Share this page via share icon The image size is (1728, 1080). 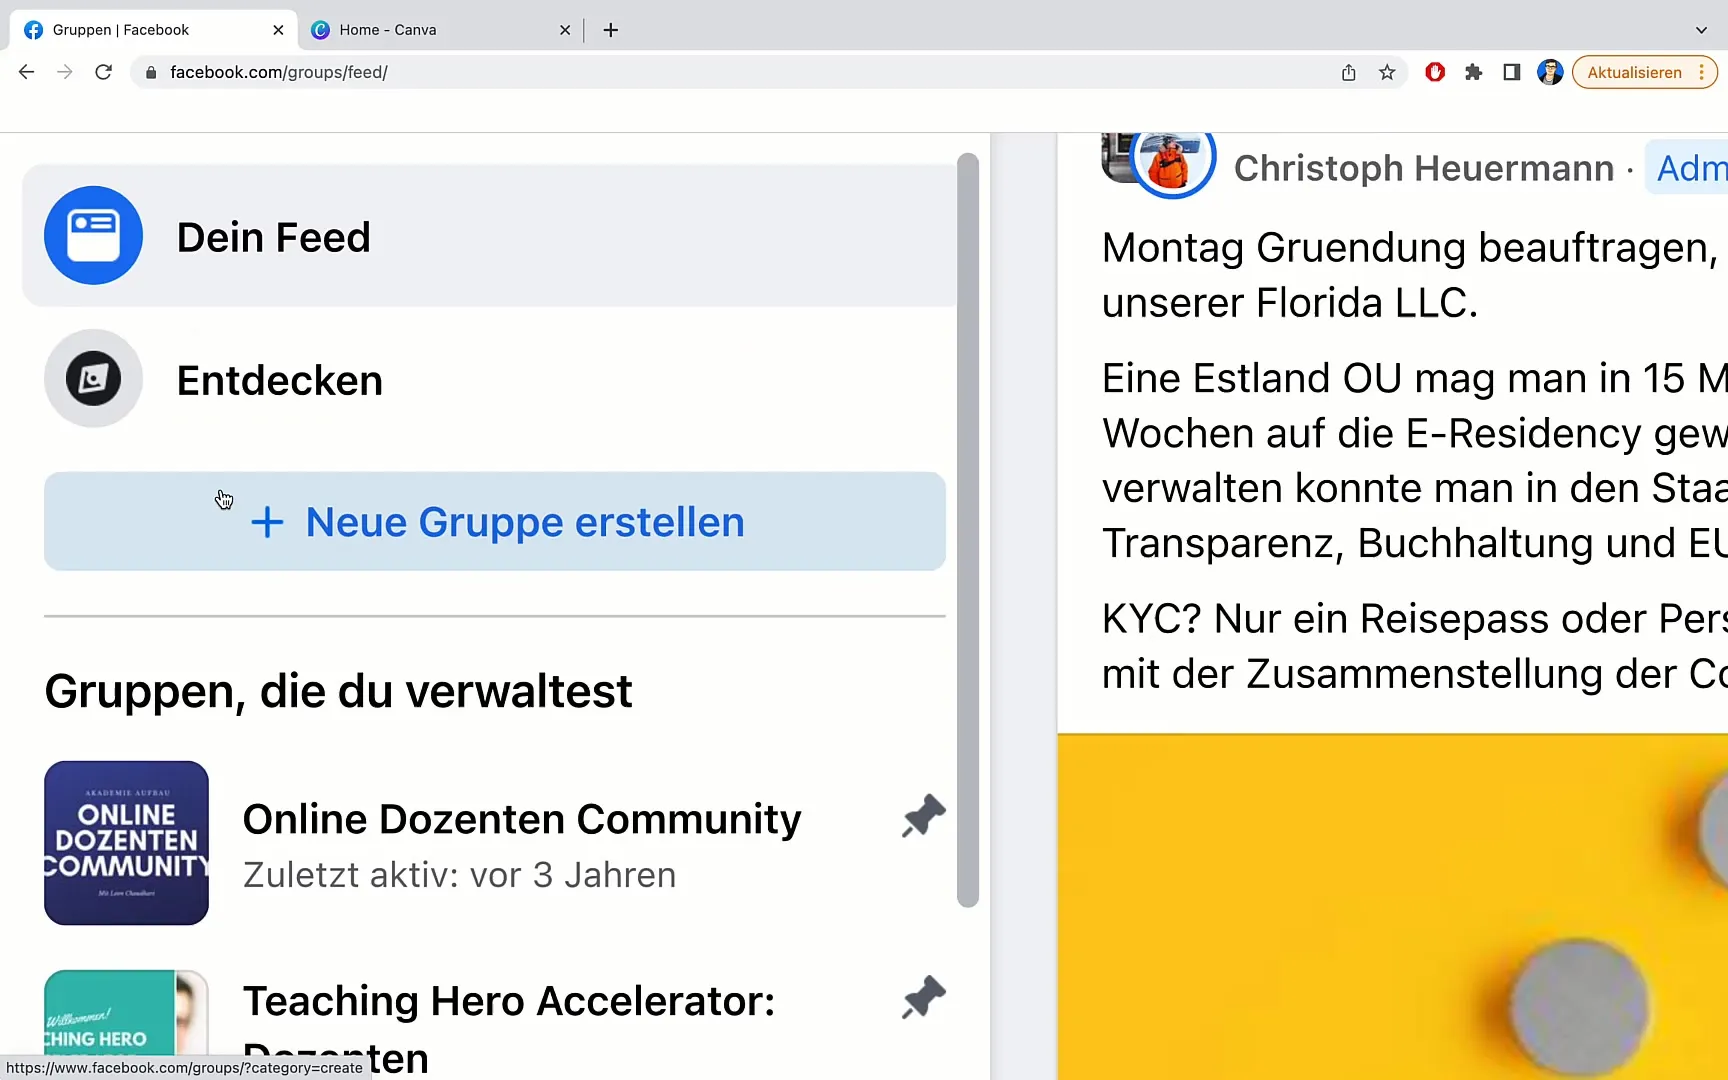pos(1349,72)
